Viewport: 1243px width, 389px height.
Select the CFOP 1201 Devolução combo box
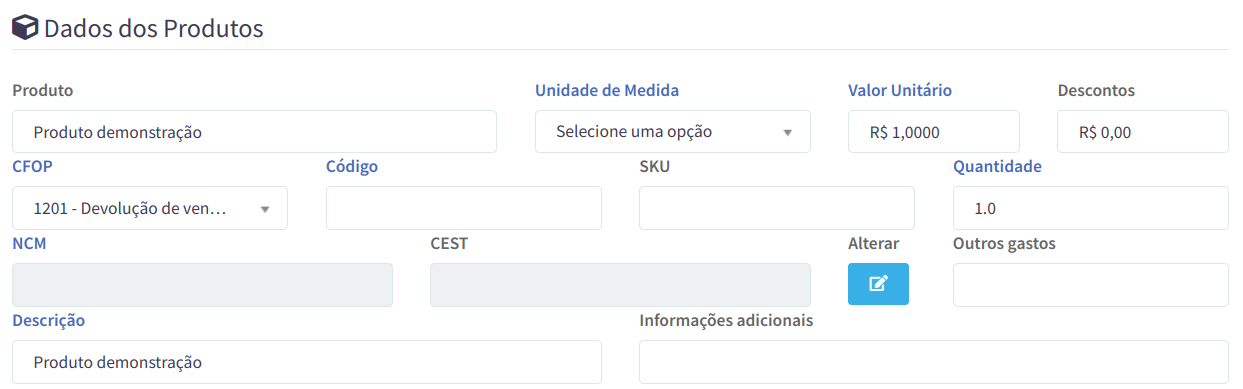click(x=150, y=208)
